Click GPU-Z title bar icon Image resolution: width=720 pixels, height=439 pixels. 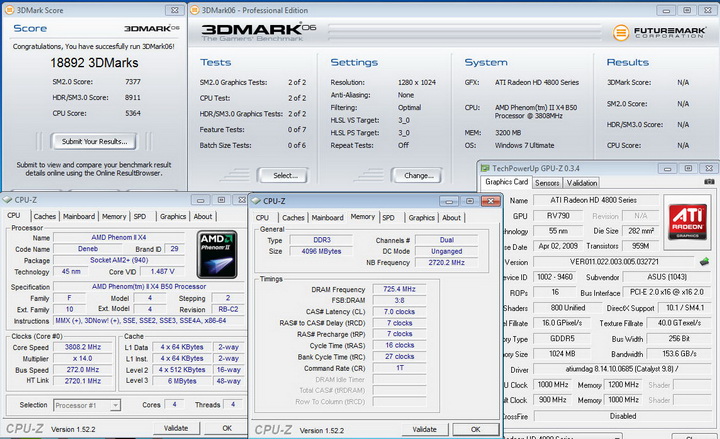pyautogui.click(x=485, y=168)
